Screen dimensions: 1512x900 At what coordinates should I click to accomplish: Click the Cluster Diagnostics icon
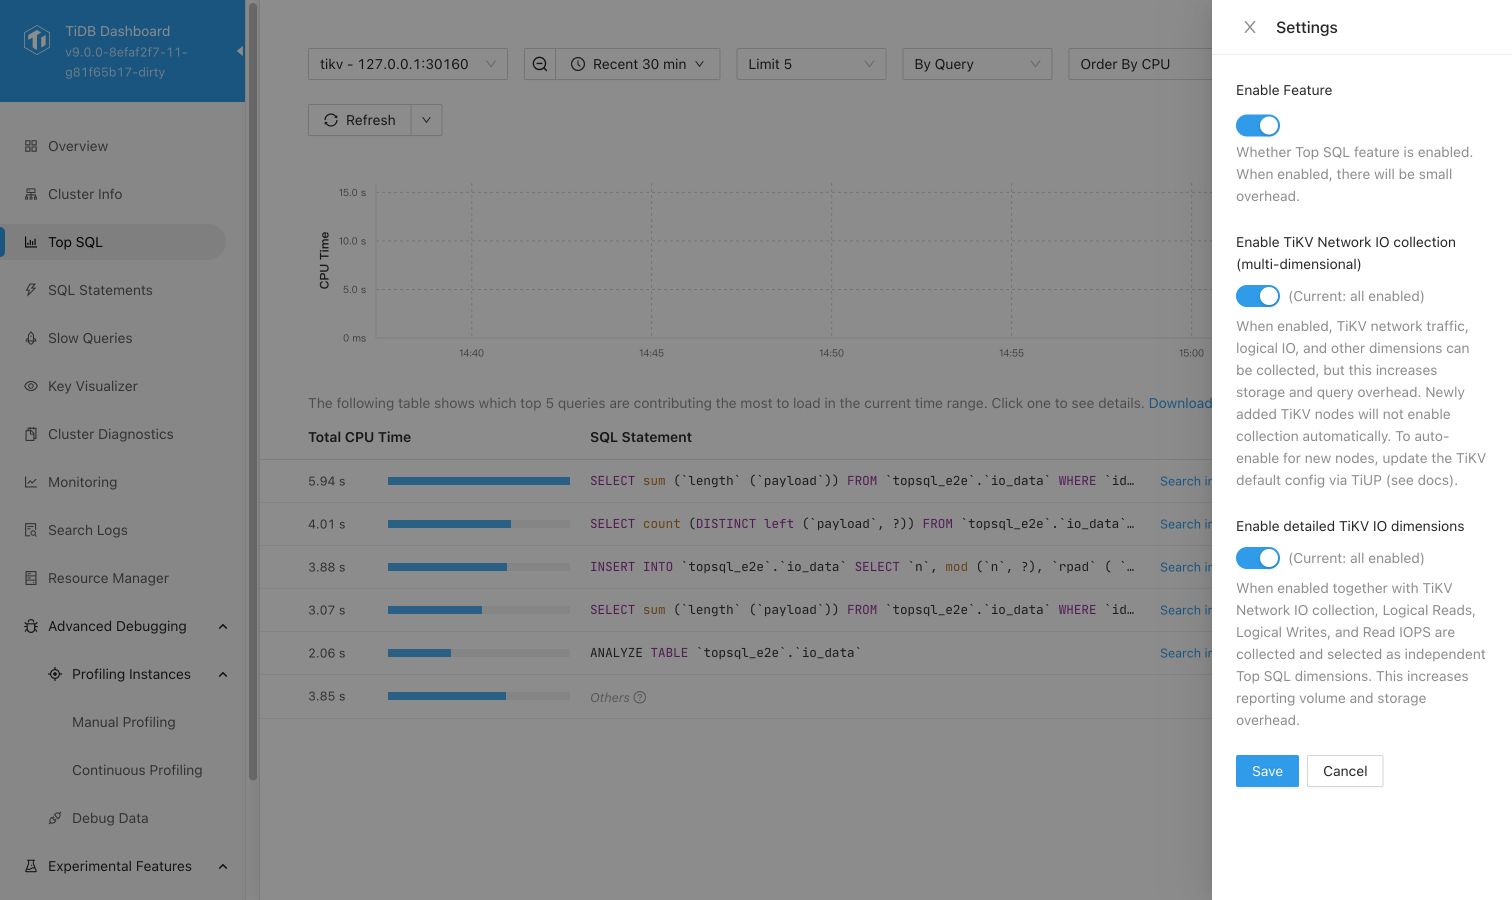click(31, 434)
